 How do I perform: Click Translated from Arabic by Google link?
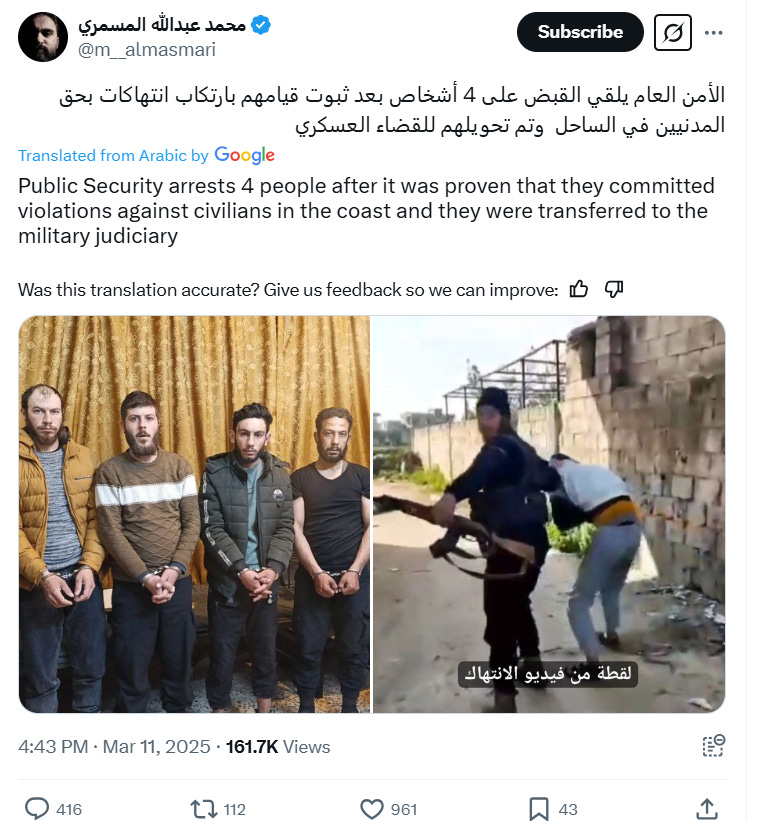tap(147, 155)
